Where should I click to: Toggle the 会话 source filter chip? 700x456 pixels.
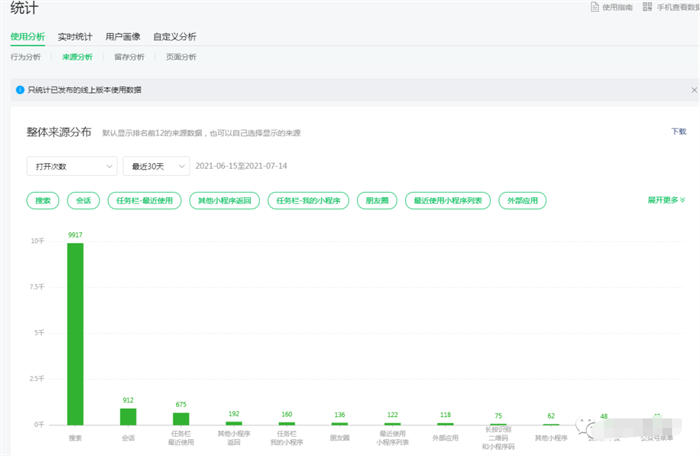(83, 201)
